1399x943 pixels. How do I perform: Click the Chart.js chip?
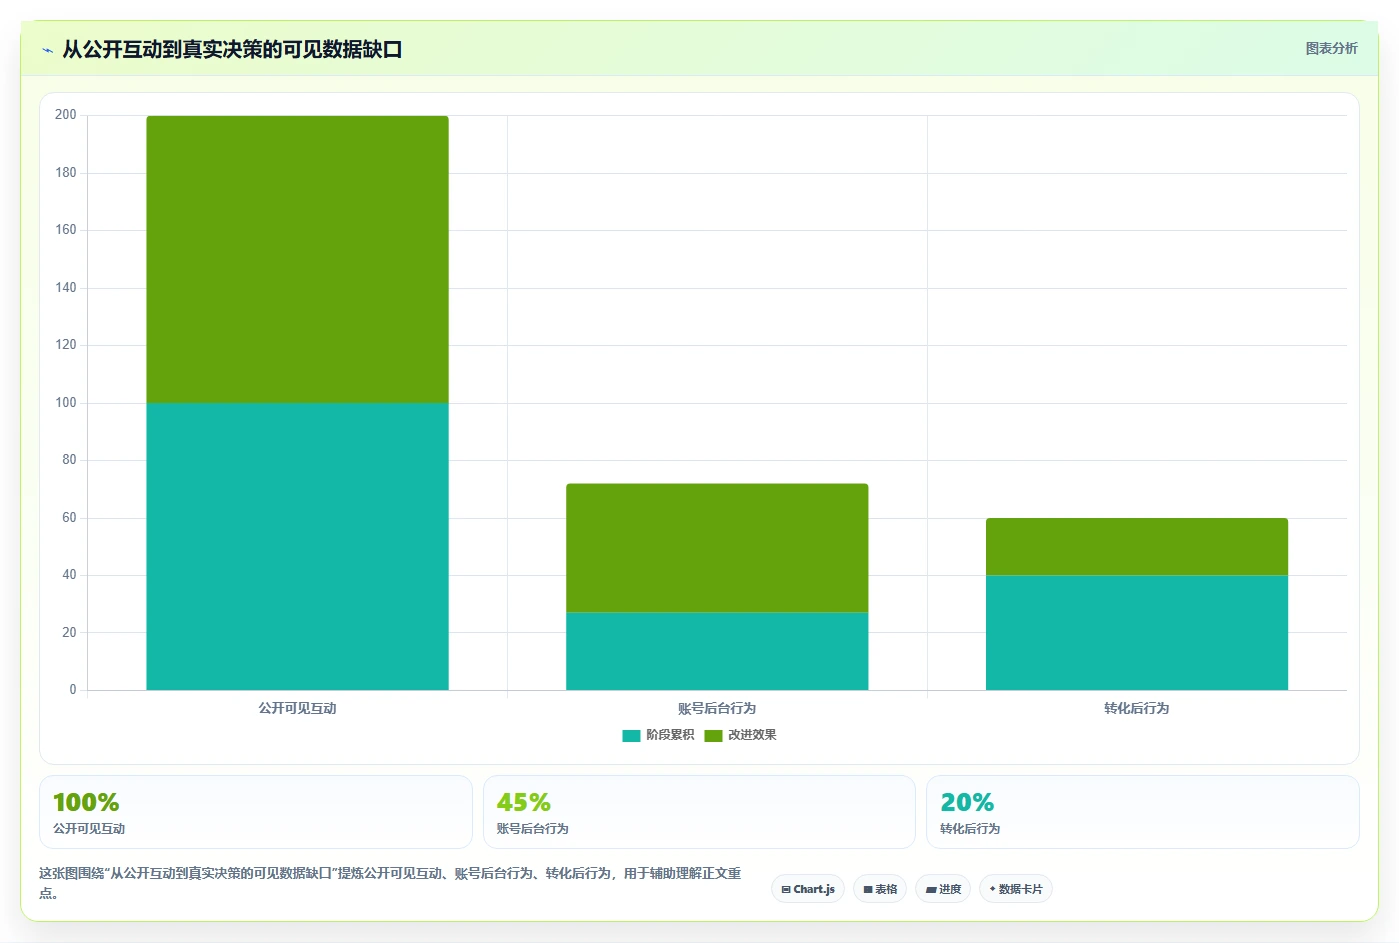point(808,889)
